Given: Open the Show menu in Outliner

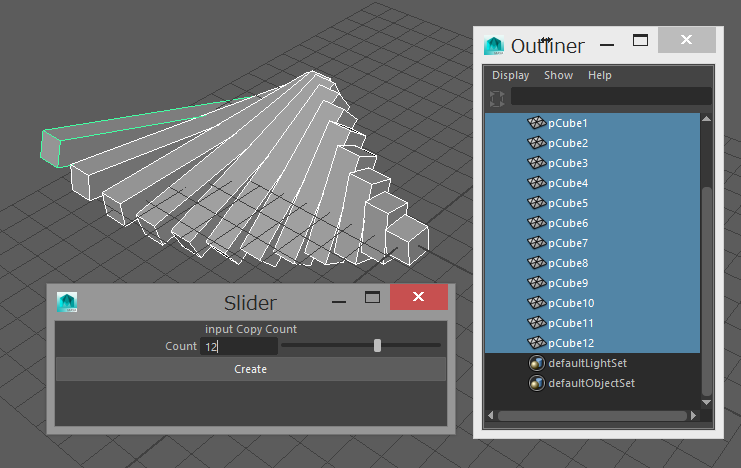Looking at the screenshot, I should 558,75.
